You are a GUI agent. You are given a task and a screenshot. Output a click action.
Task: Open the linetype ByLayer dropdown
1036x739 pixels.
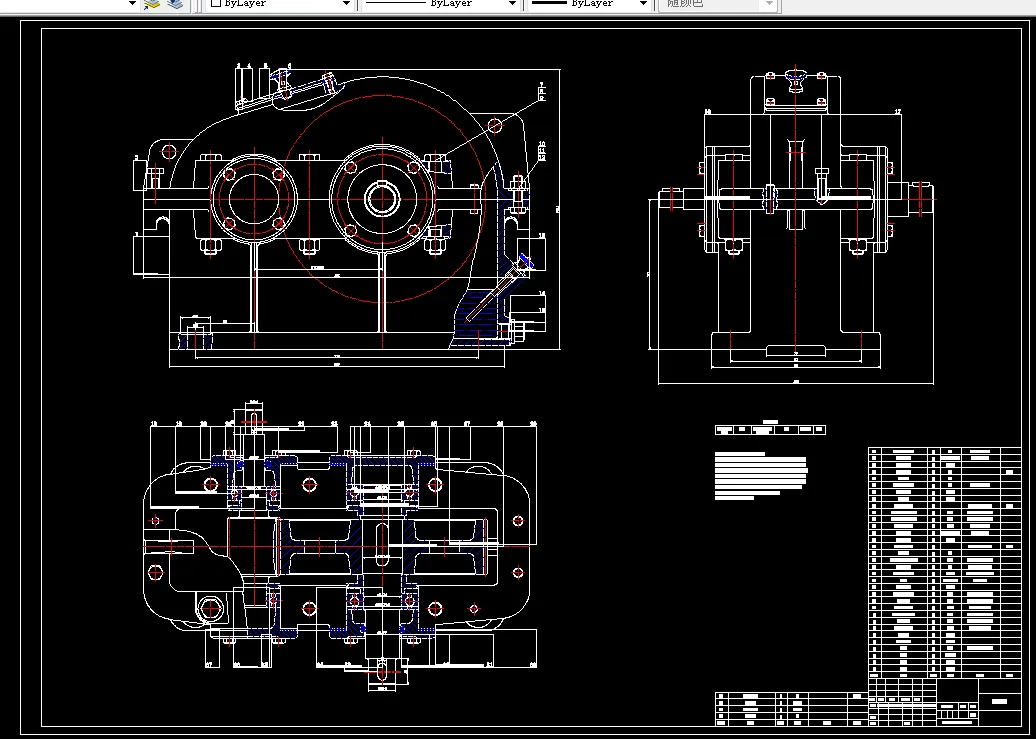pyautogui.click(x=441, y=3)
